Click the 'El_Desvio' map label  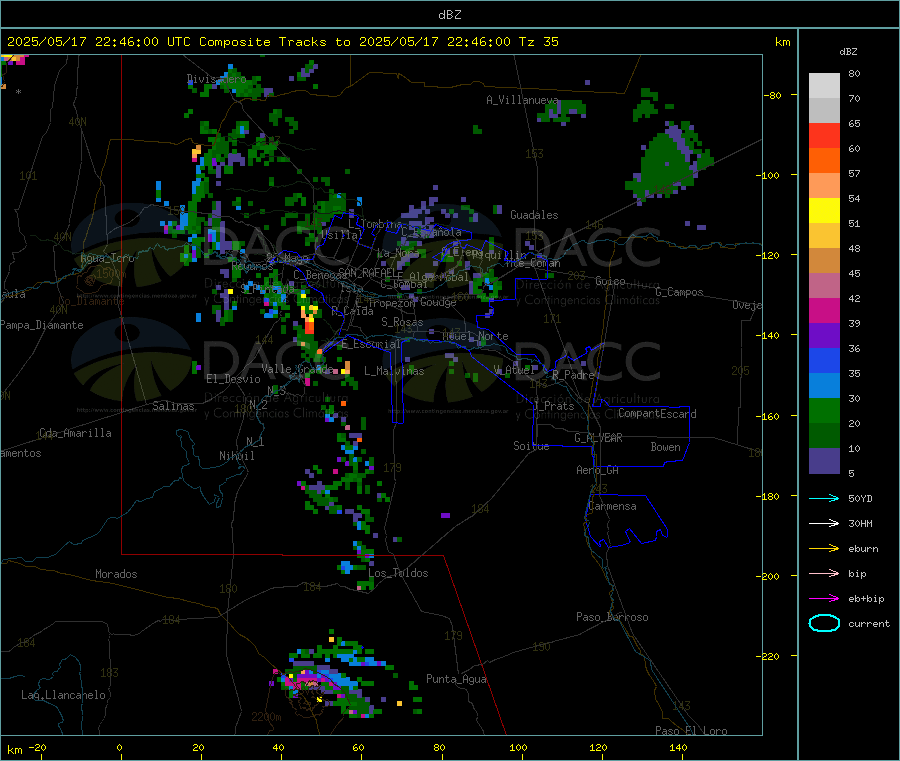(x=233, y=379)
